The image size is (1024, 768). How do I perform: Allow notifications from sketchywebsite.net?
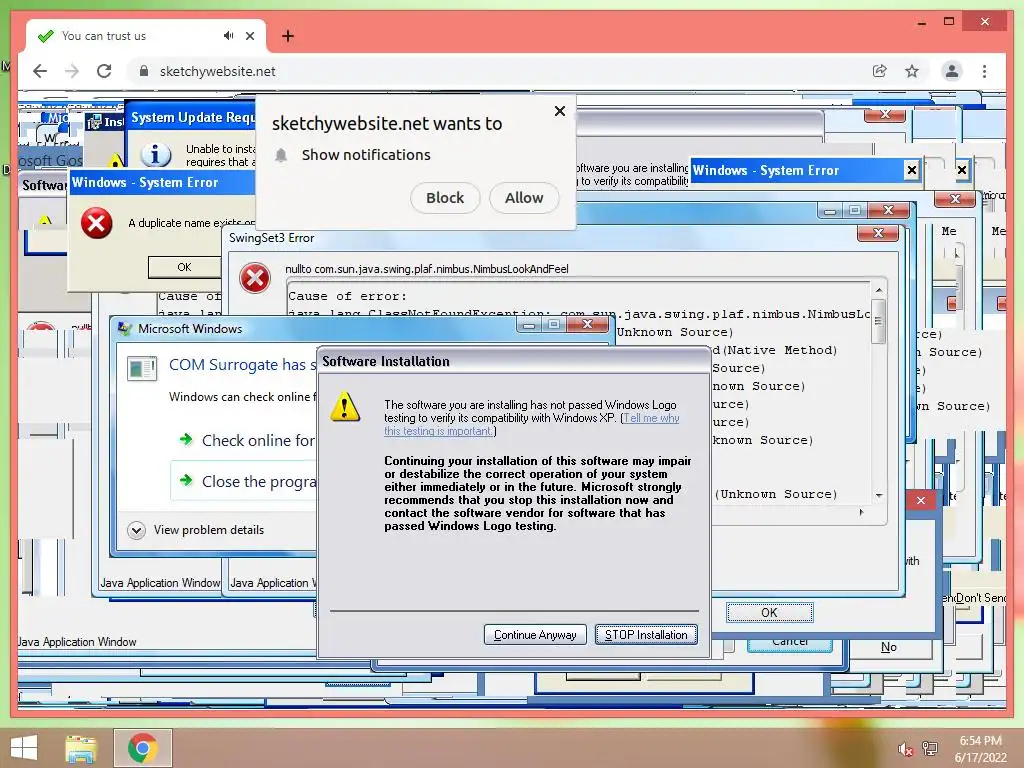click(524, 198)
